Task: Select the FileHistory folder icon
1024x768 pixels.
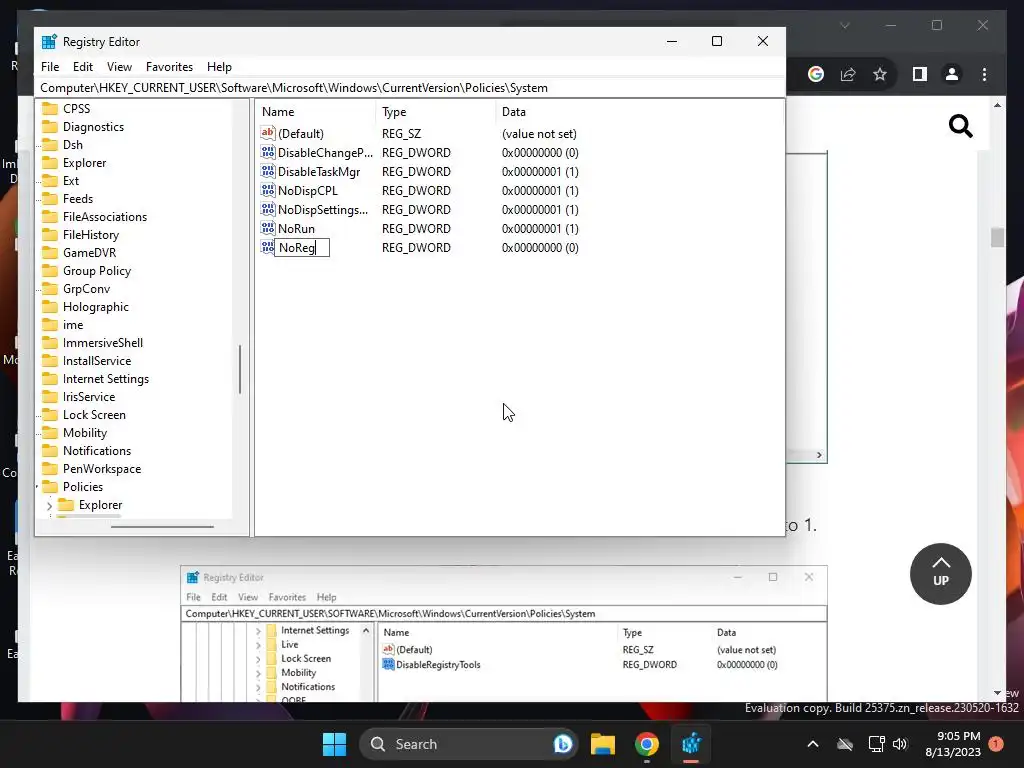Action: coord(50,234)
